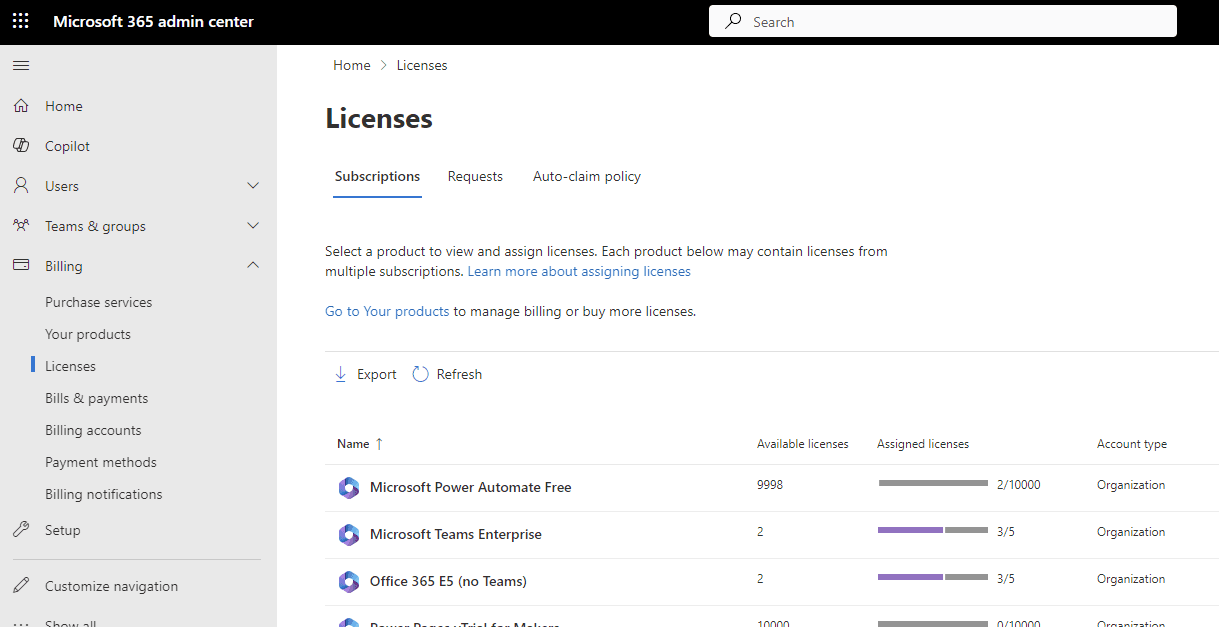The width and height of the screenshot is (1219, 627).
Task: Click the Setup wrench icon
Action: tap(21, 530)
